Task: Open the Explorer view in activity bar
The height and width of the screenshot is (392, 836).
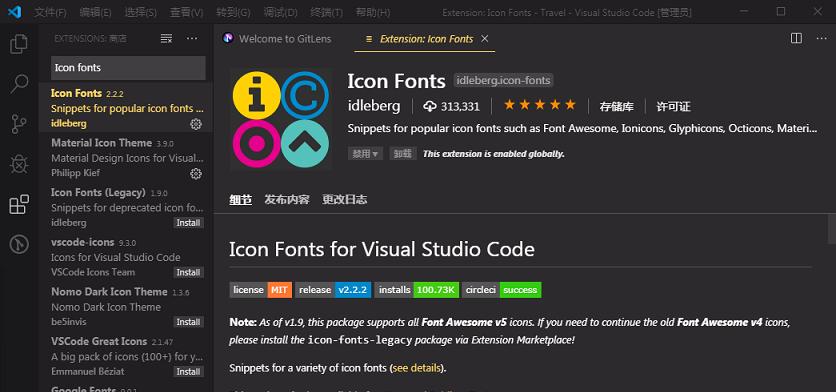Action: click(x=19, y=44)
